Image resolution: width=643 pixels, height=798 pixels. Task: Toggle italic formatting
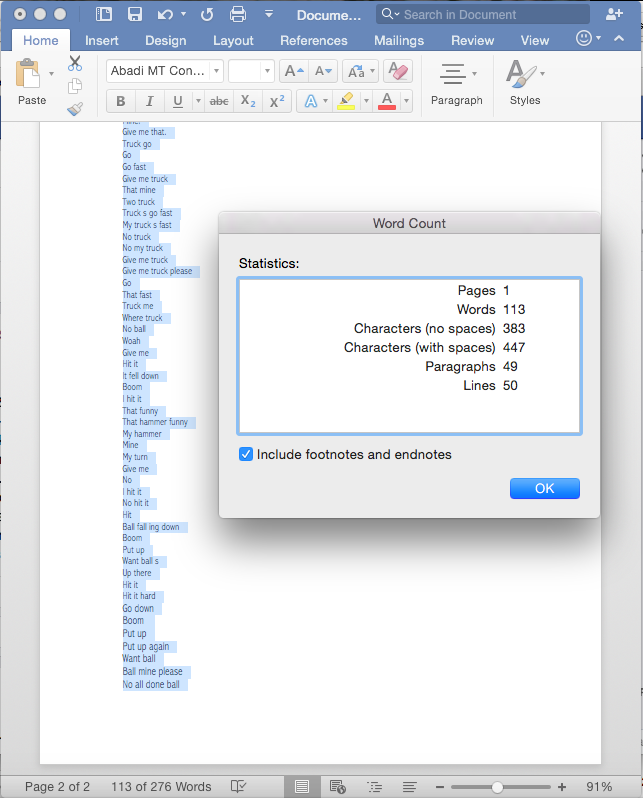tap(150, 101)
